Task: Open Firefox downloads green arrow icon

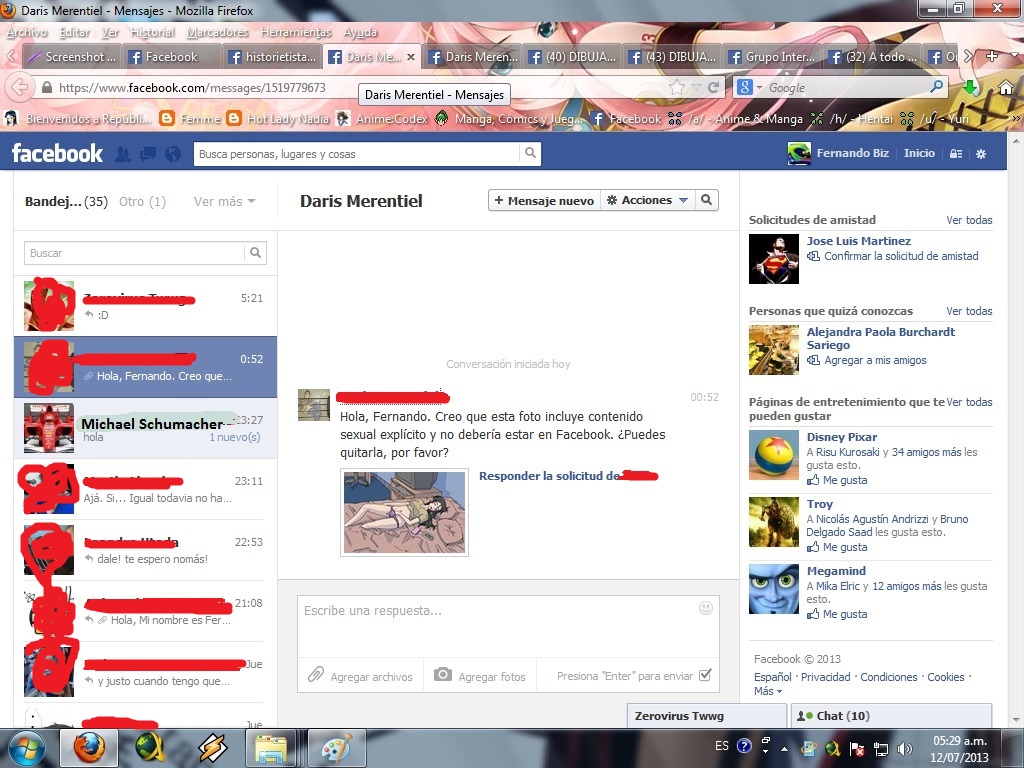Action: (970, 87)
